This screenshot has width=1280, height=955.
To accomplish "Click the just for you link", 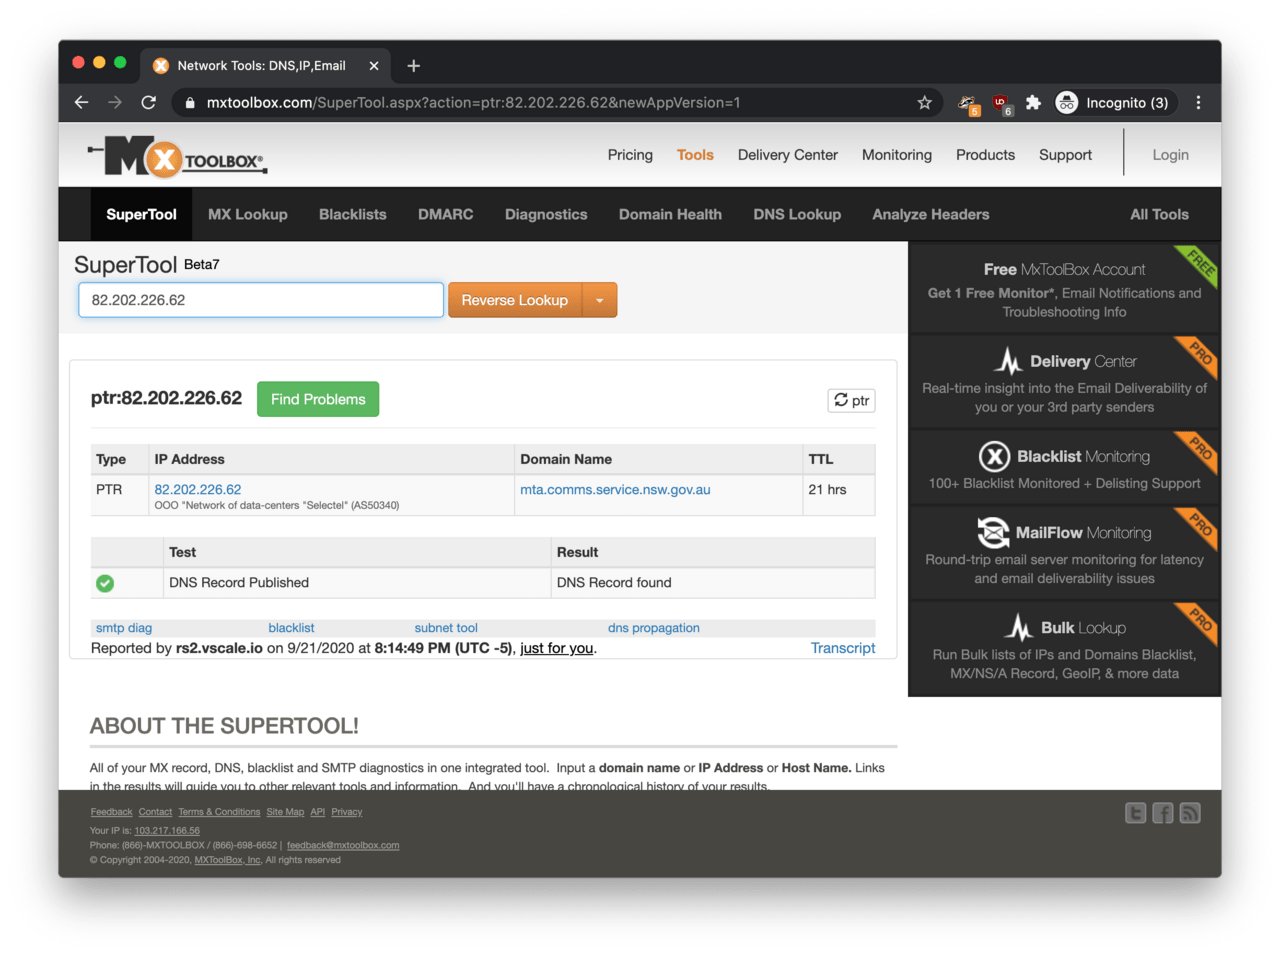I will click(x=557, y=648).
